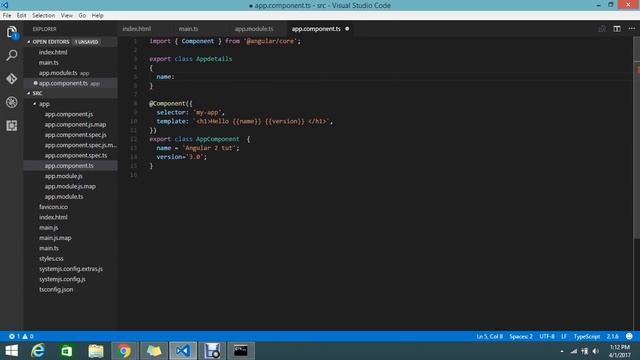
Task: Click the open changes icon in the editor title bar
Action: tap(602, 29)
